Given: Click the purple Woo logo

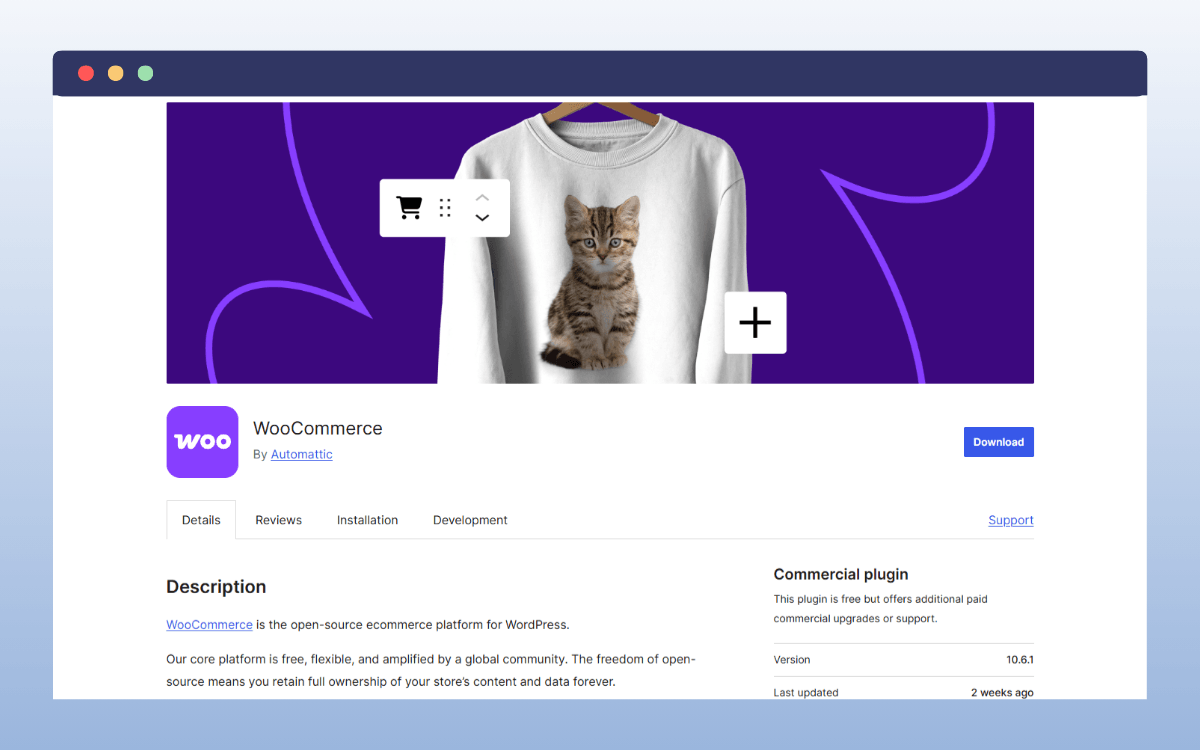Looking at the screenshot, I should click(202, 441).
